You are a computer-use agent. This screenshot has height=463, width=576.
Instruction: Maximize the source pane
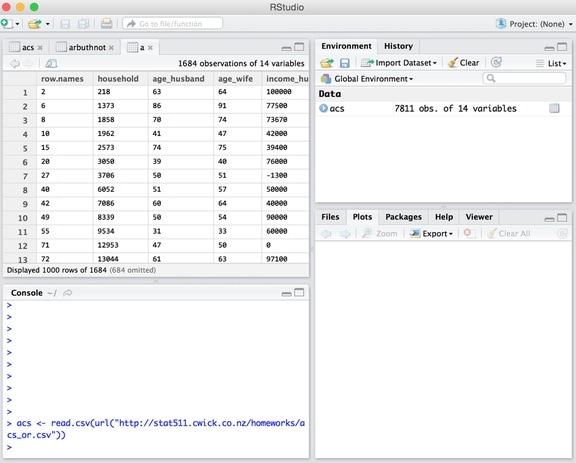[299, 47]
